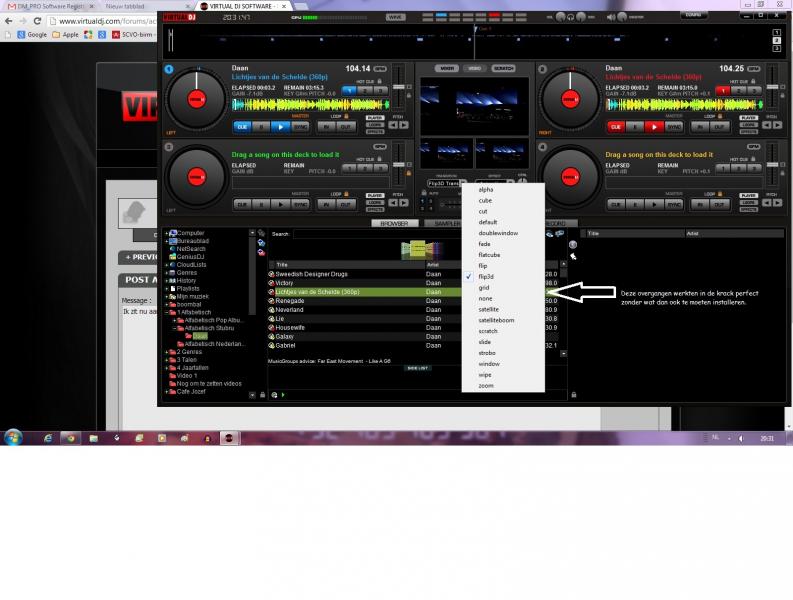The height and width of the screenshot is (600, 793).
Task: Collapse the 'Alfabetisch Stubru' folder
Action: click(x=174, y=328)
